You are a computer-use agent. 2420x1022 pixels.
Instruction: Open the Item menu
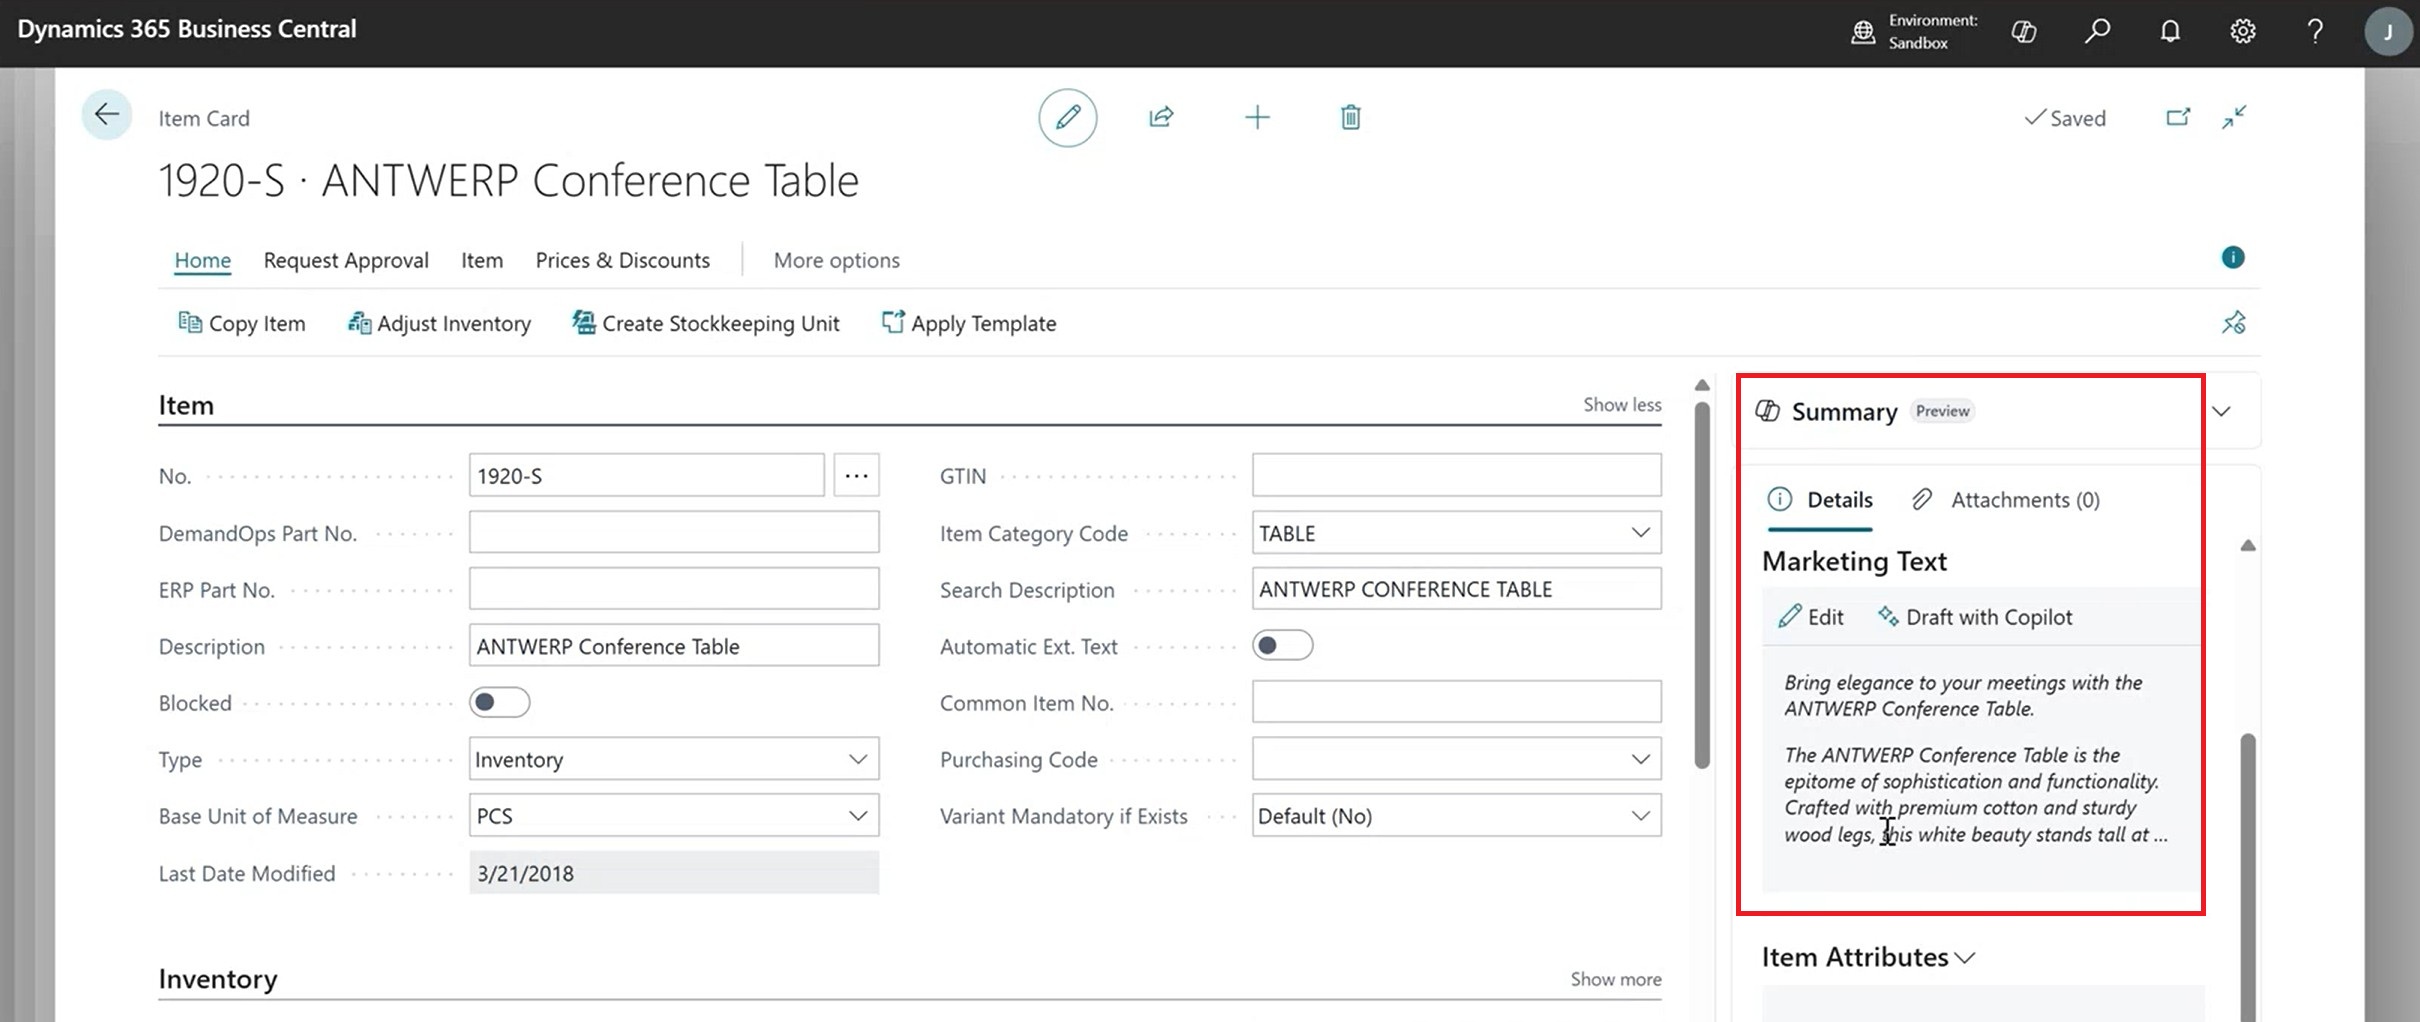coord(482,260)
